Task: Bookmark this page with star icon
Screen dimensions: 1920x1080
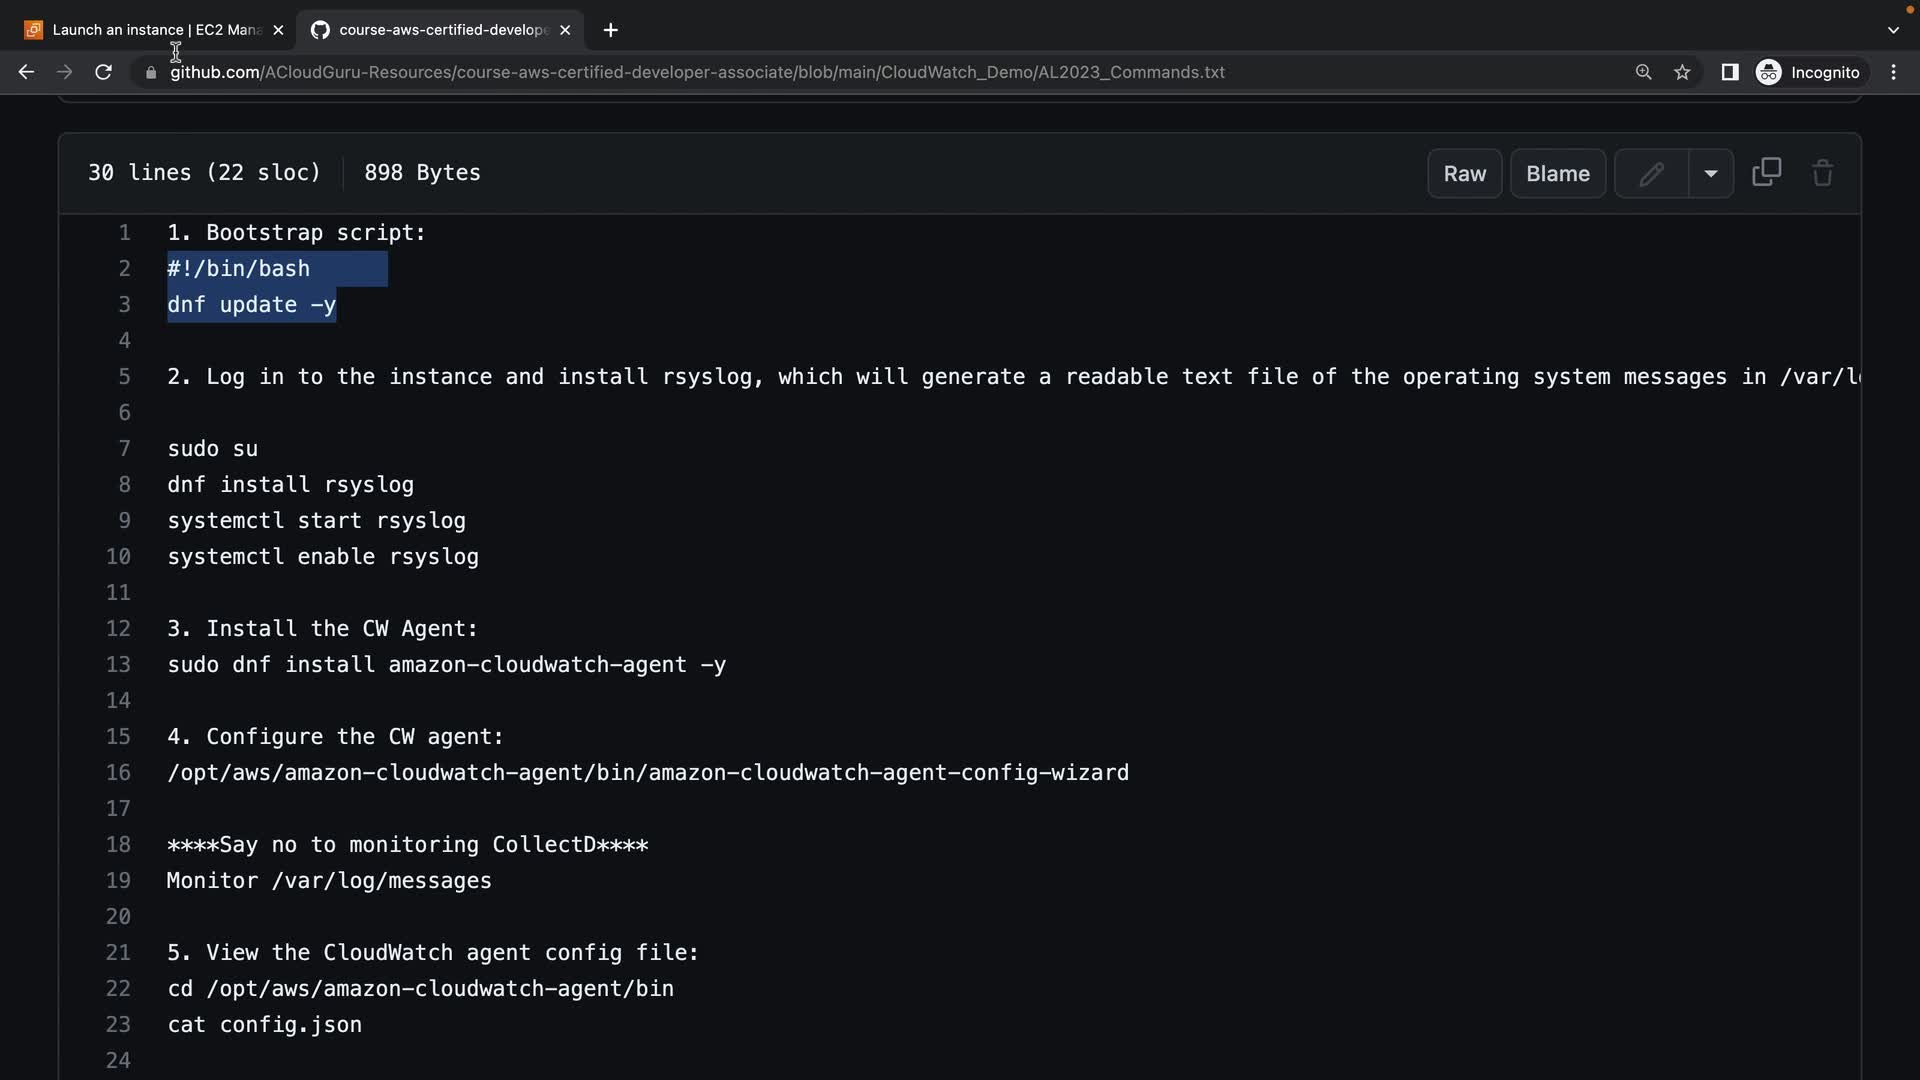Action: click(x=1682, y=72)
